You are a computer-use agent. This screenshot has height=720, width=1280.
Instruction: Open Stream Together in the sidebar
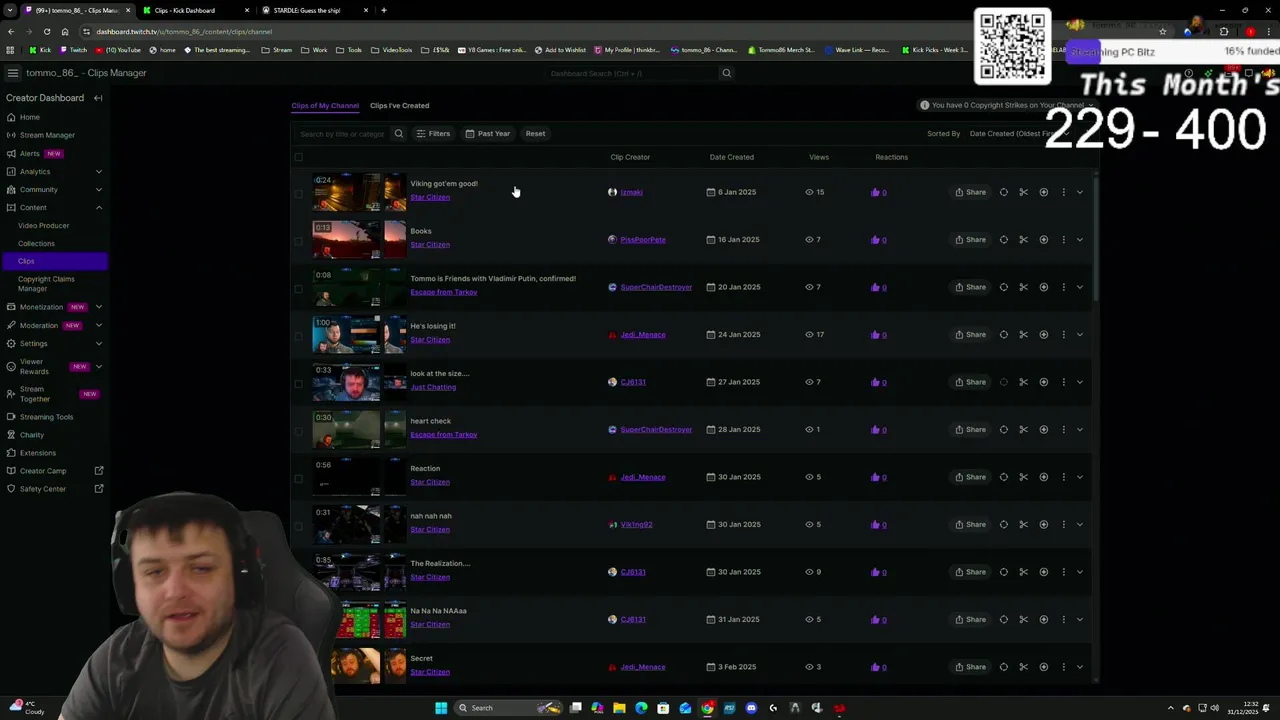(34, 394)
